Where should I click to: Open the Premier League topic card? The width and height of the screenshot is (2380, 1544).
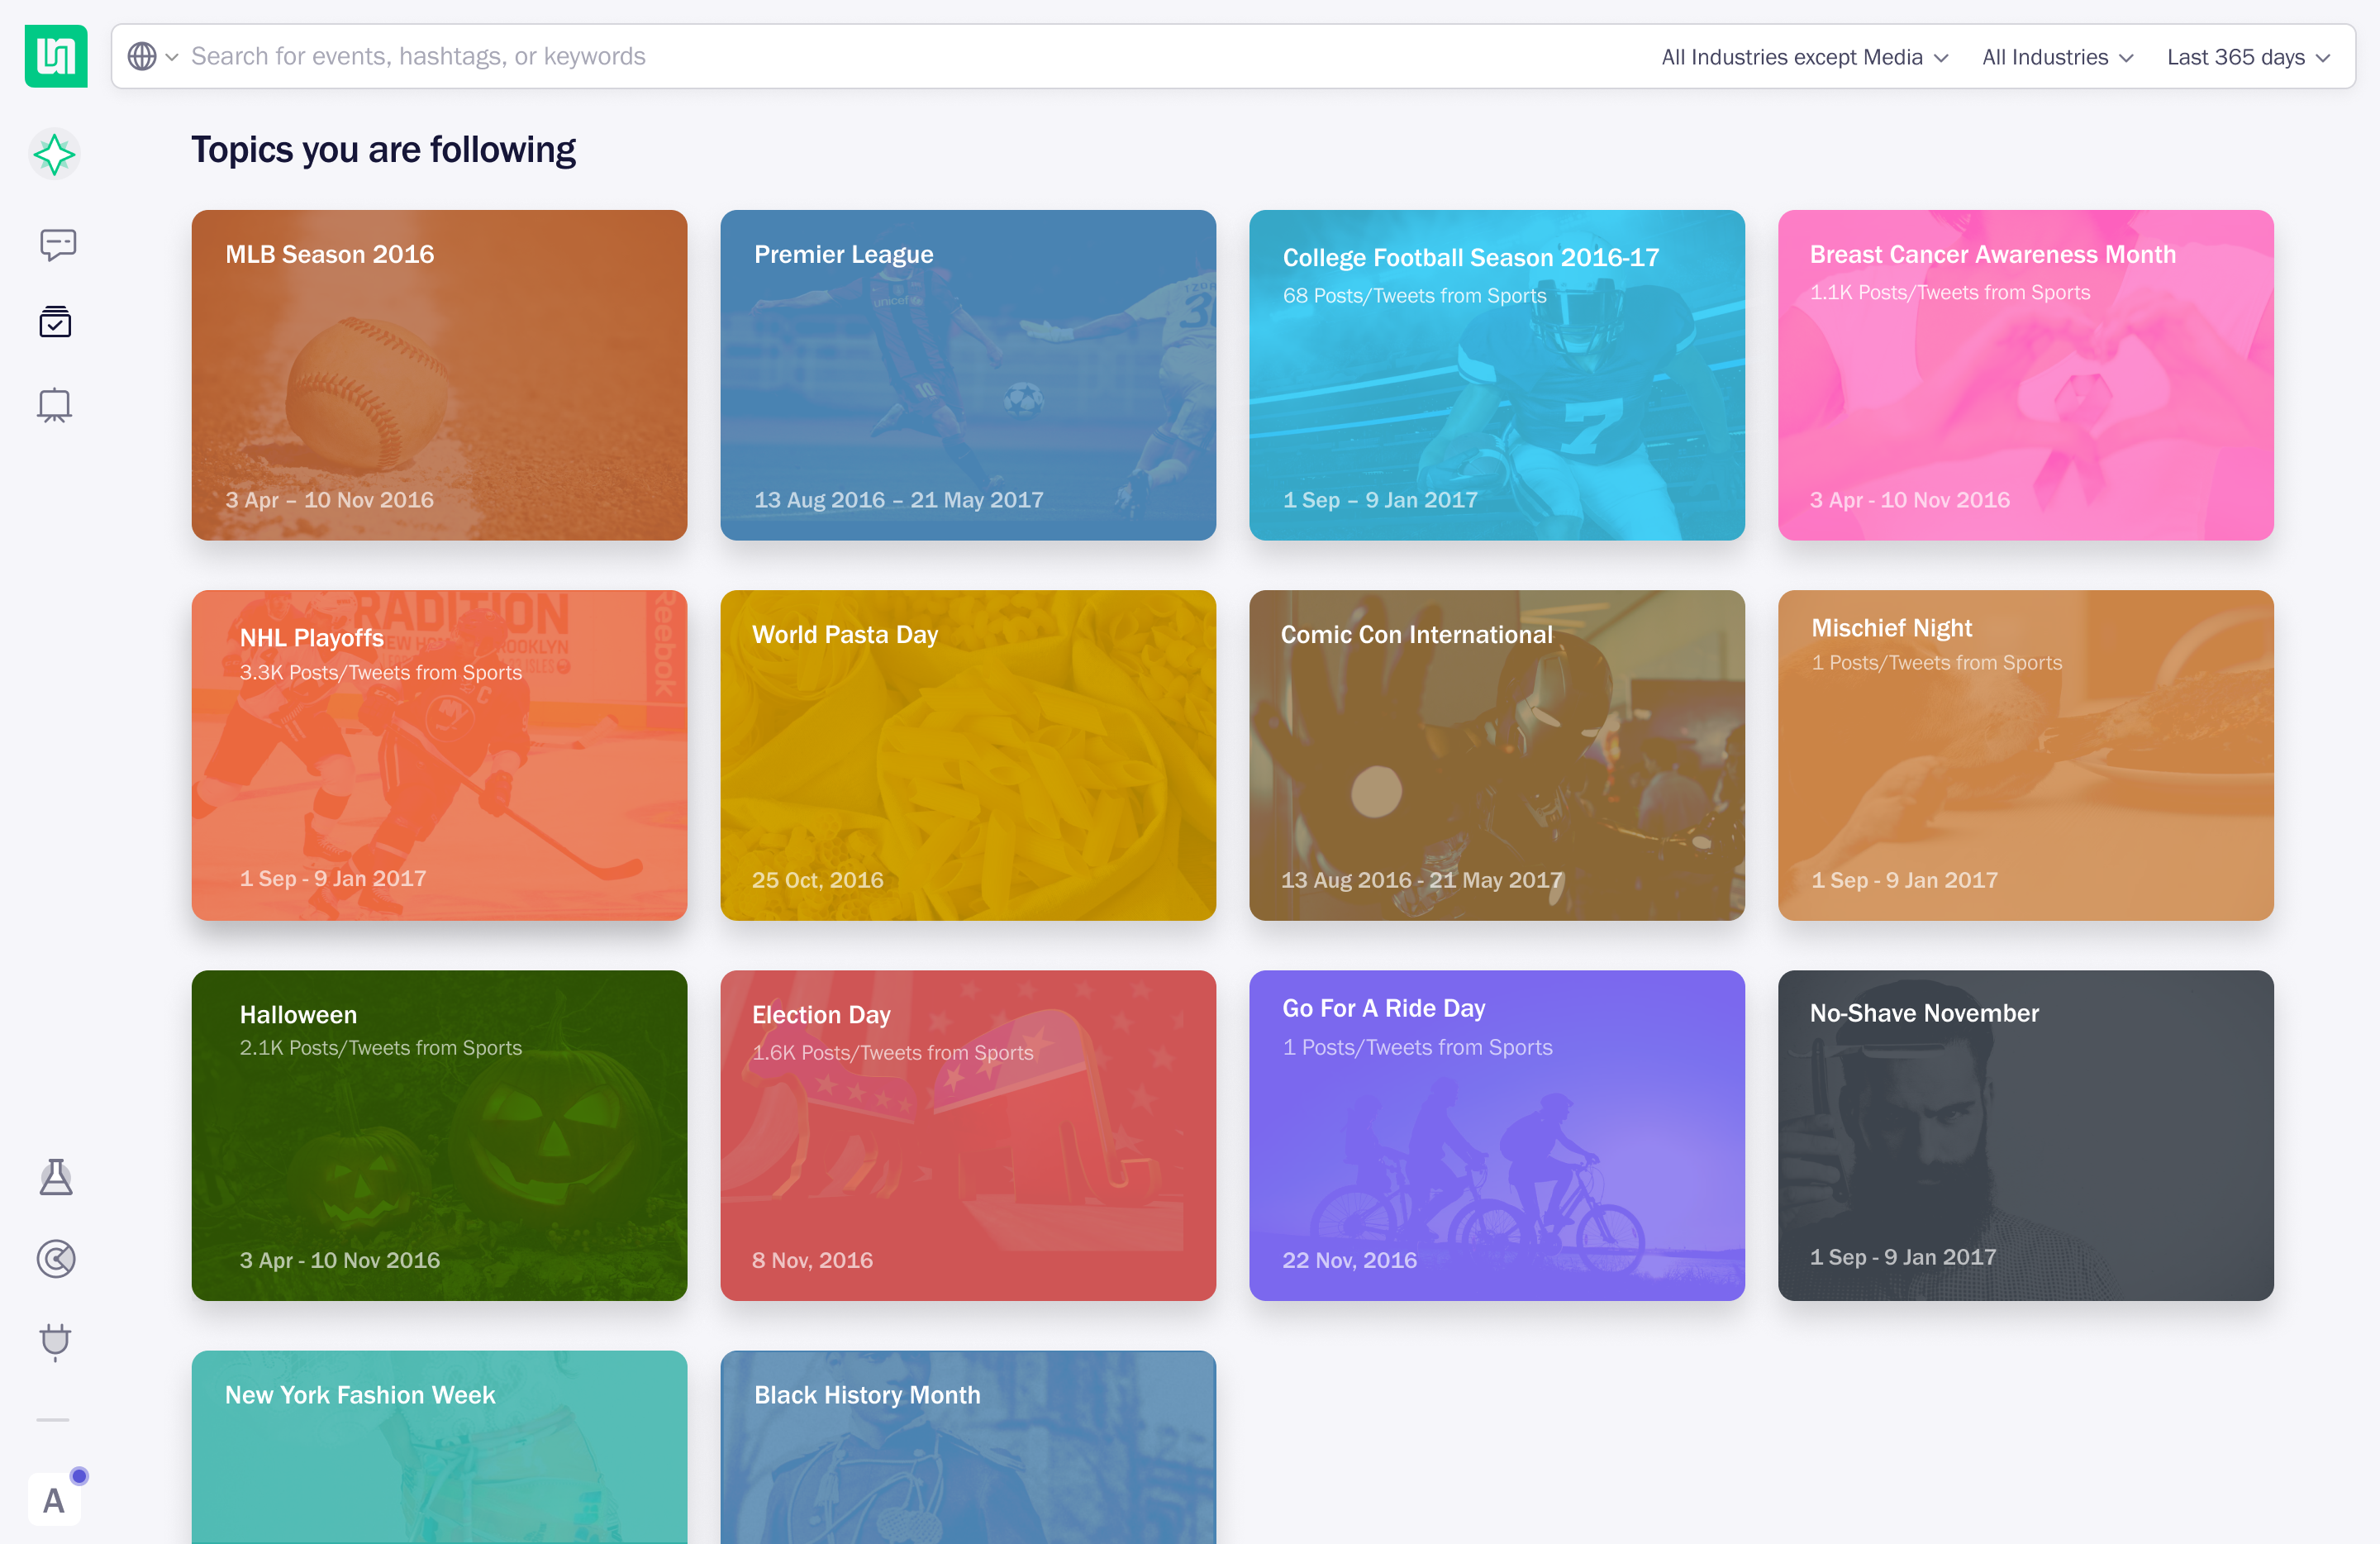[x=968, y=375]
